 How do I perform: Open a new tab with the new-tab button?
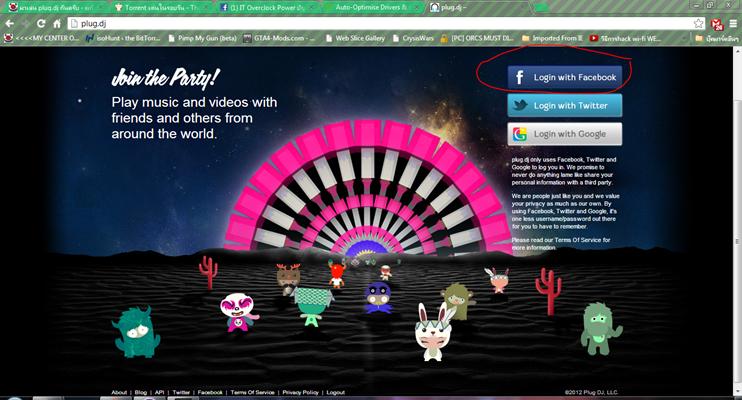541,8
